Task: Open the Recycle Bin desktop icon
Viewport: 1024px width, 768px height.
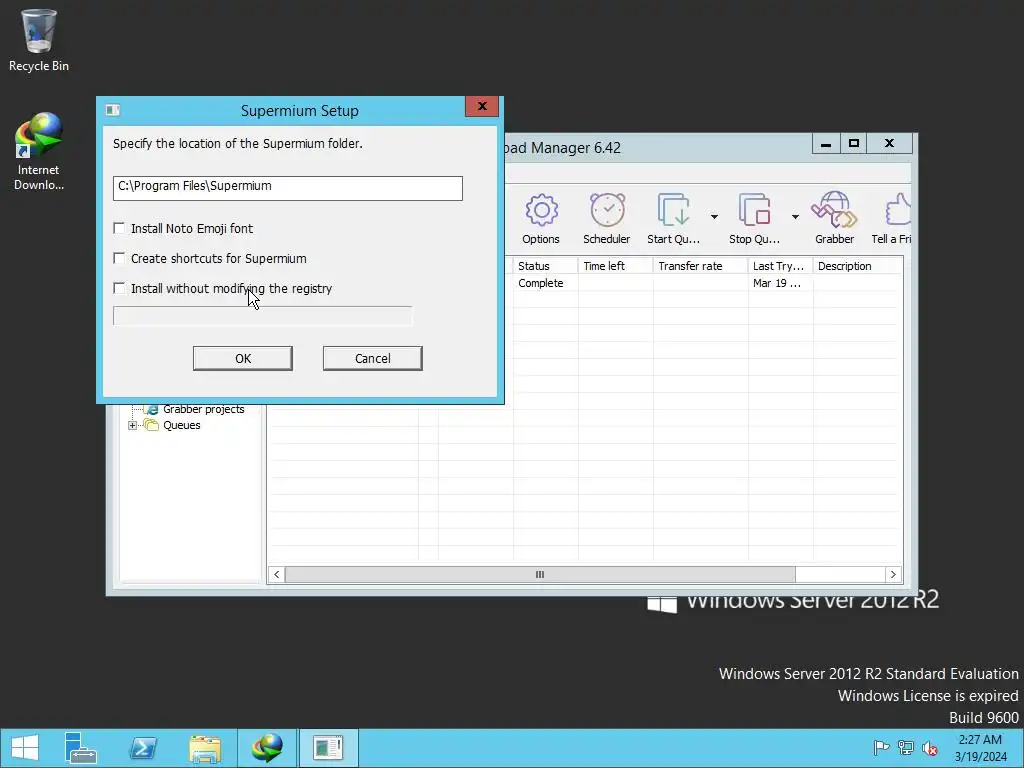Action: pos(39,40)
